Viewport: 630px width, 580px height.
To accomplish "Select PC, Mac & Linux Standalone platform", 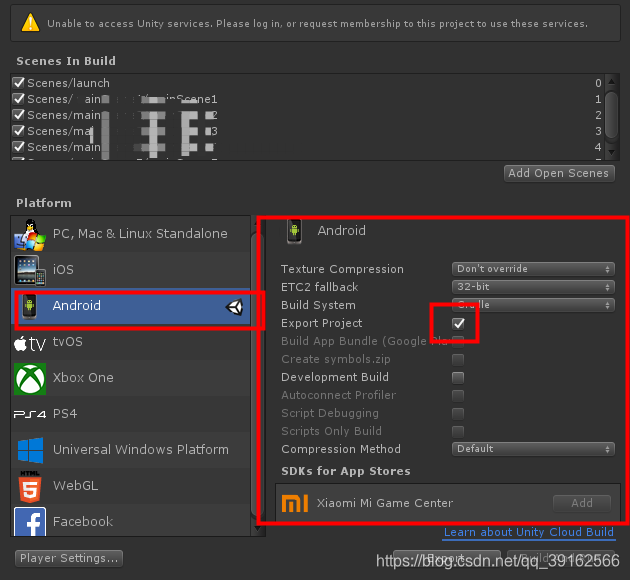I will pyautogui.click(x=131, y=234).
